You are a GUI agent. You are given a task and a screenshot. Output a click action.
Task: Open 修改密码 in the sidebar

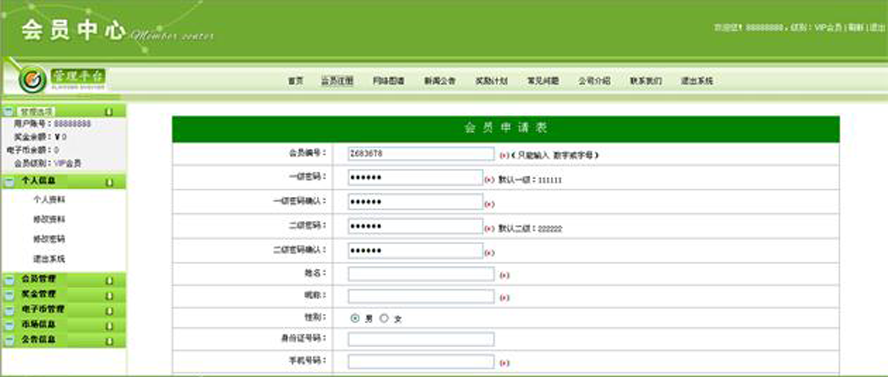tap(49, 239)
